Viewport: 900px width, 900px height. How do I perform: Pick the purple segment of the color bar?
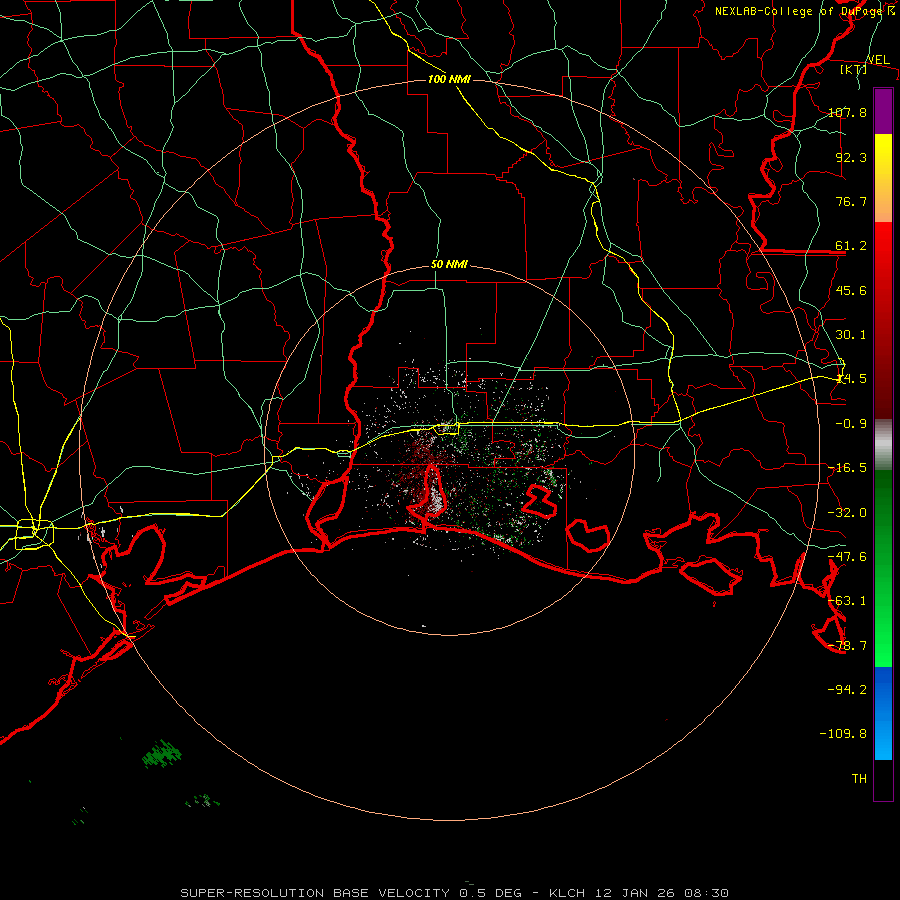point(883,111)
